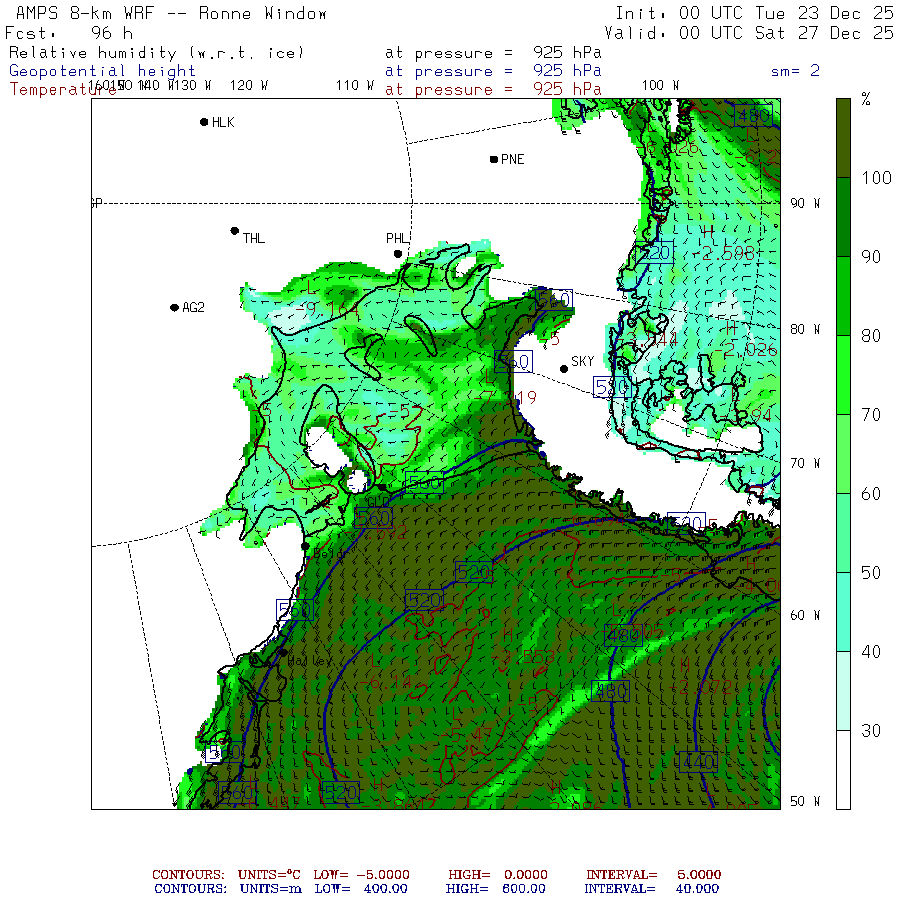Click the '60 W' longitude label
Viewport: 900px width, 900px height.
point(805,615)
